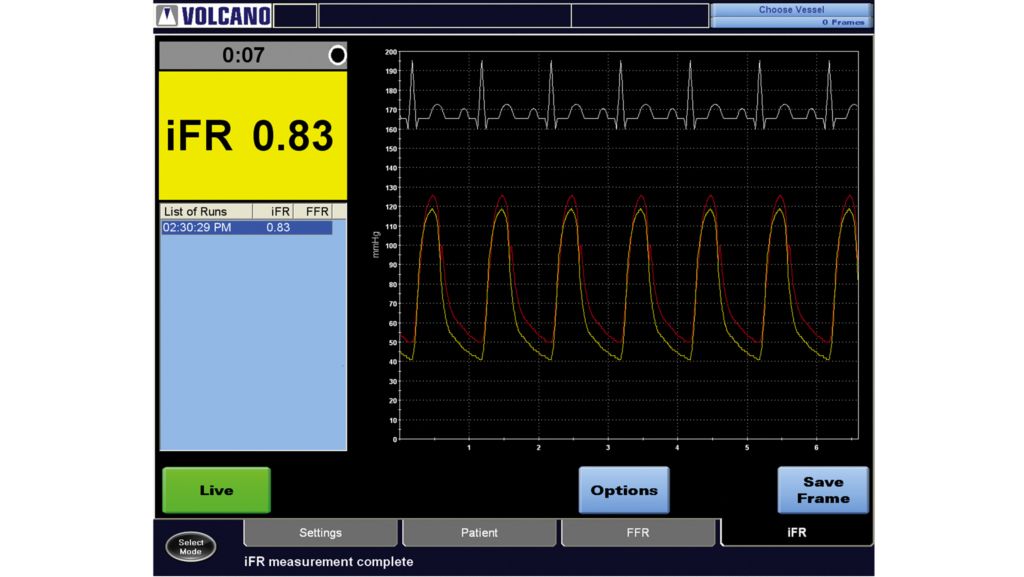The width and height of the screenshot is (1024, 577).
Task: Click the round record indicator beside 0:07
Action: [x=337, y=55]
